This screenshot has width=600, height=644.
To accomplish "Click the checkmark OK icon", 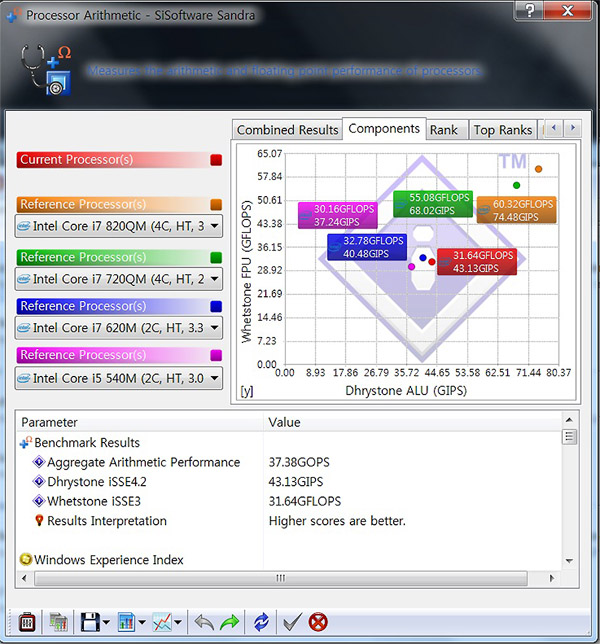I will pos(292,623).
